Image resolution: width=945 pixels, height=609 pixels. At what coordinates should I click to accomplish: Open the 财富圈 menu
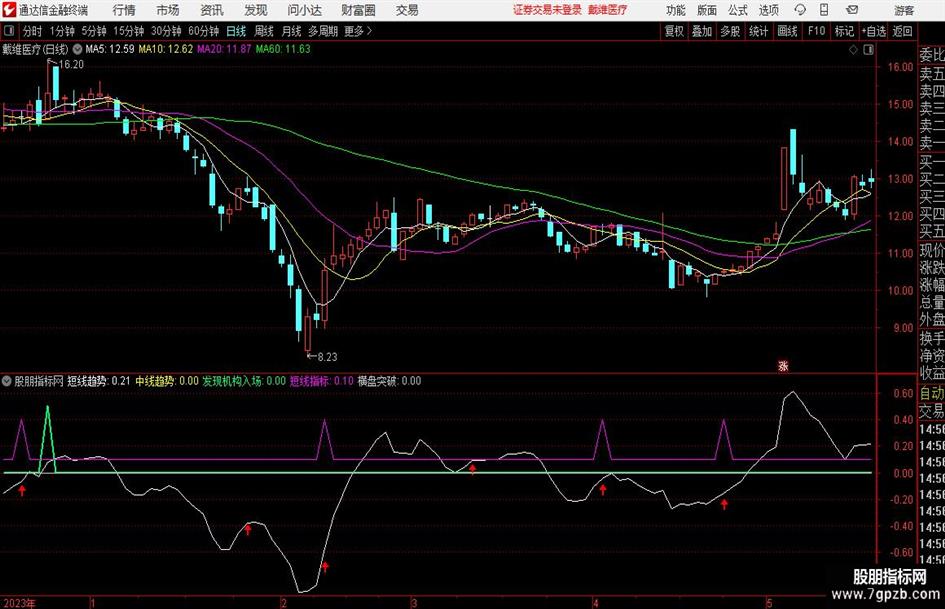click(x=358, y=10)
